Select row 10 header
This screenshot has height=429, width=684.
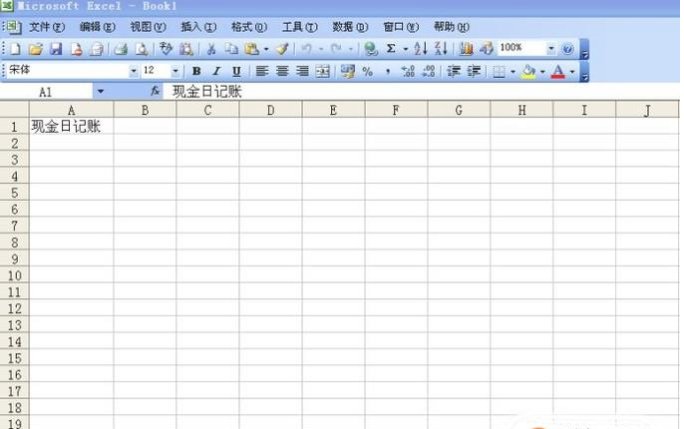[14, 275]
